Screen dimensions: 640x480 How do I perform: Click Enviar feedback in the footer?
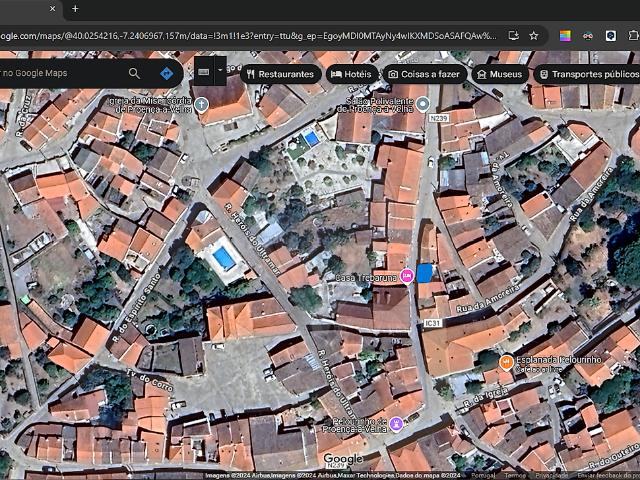click(608, 476)
